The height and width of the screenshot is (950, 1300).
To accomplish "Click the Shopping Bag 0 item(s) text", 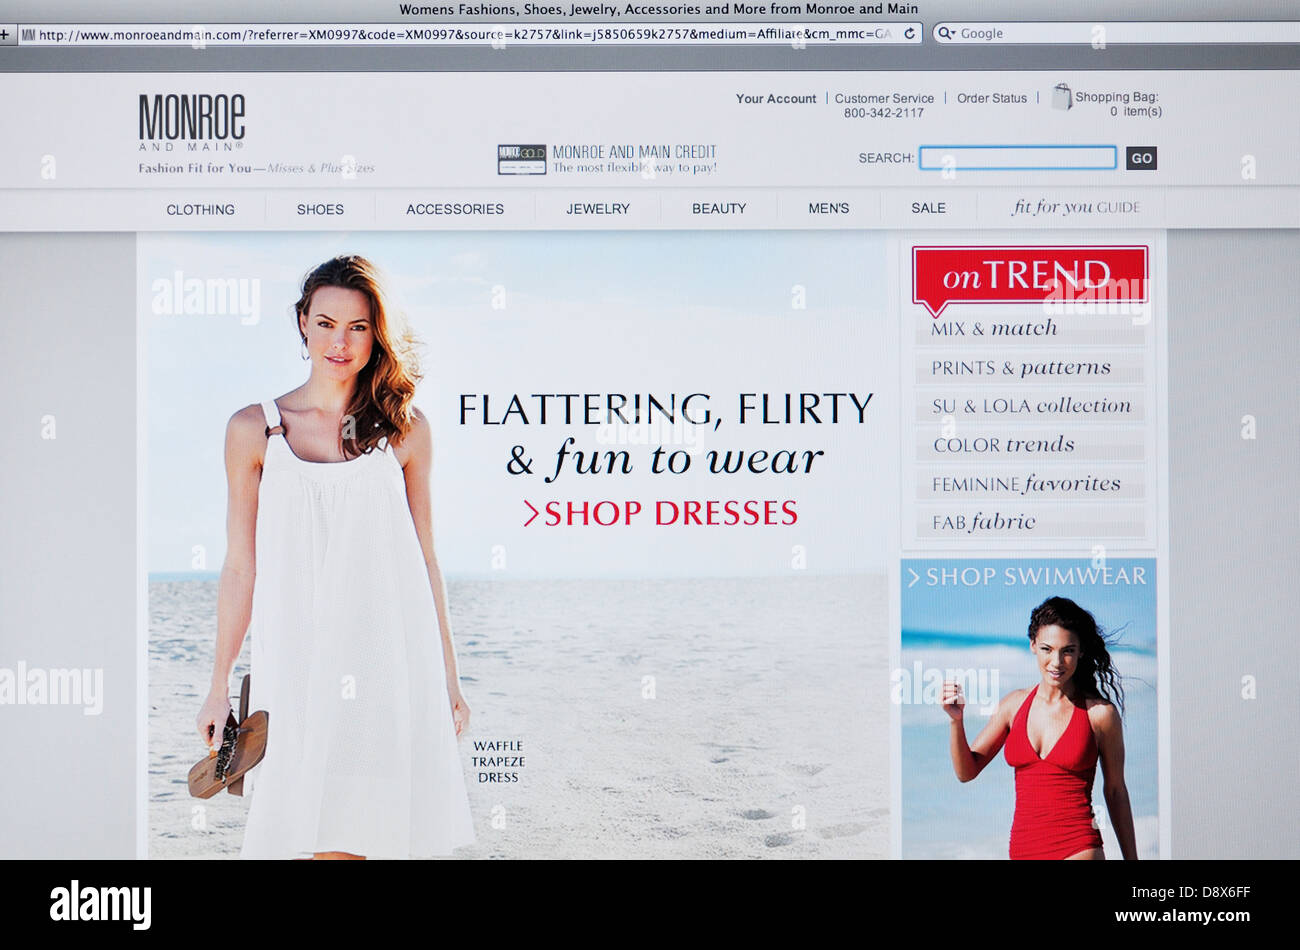I will pos(1118,104).
